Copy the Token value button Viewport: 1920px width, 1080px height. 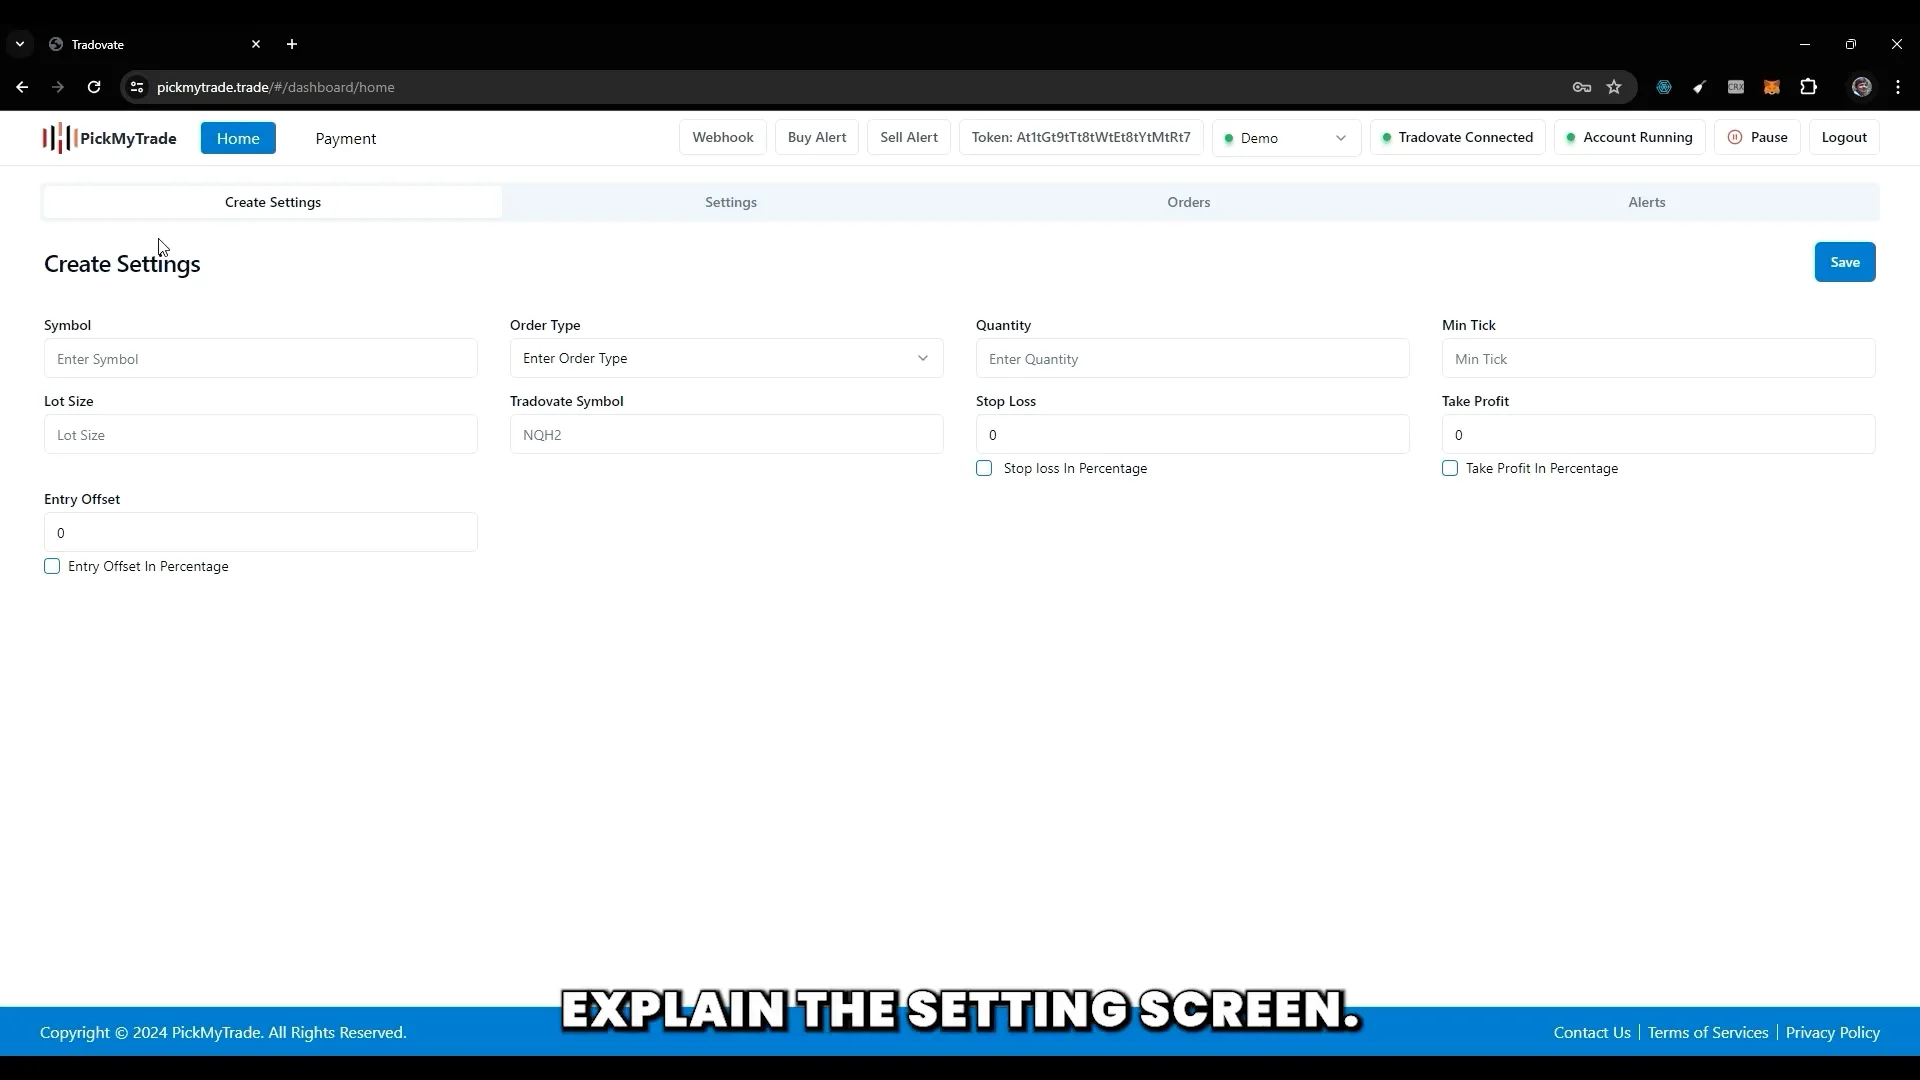point(1081,137)
